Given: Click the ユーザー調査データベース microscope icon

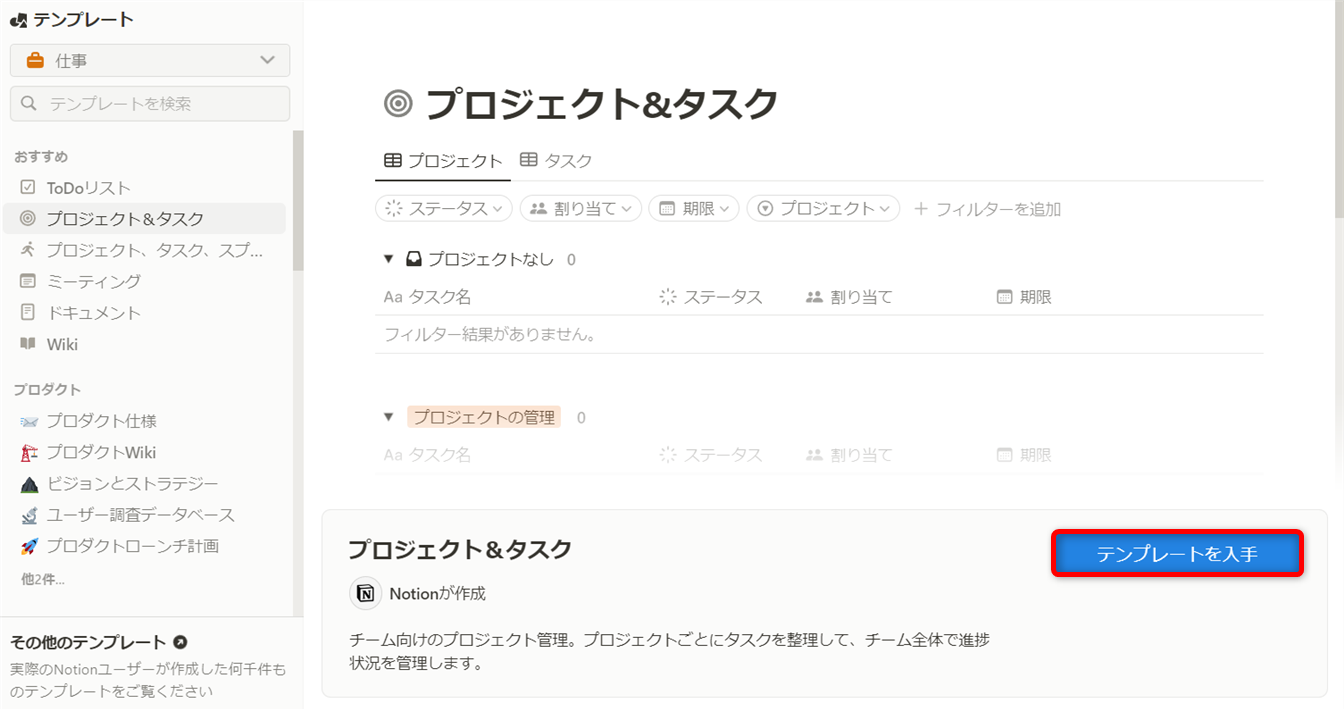Looking at the screenshot, I should tap(29, 515).
